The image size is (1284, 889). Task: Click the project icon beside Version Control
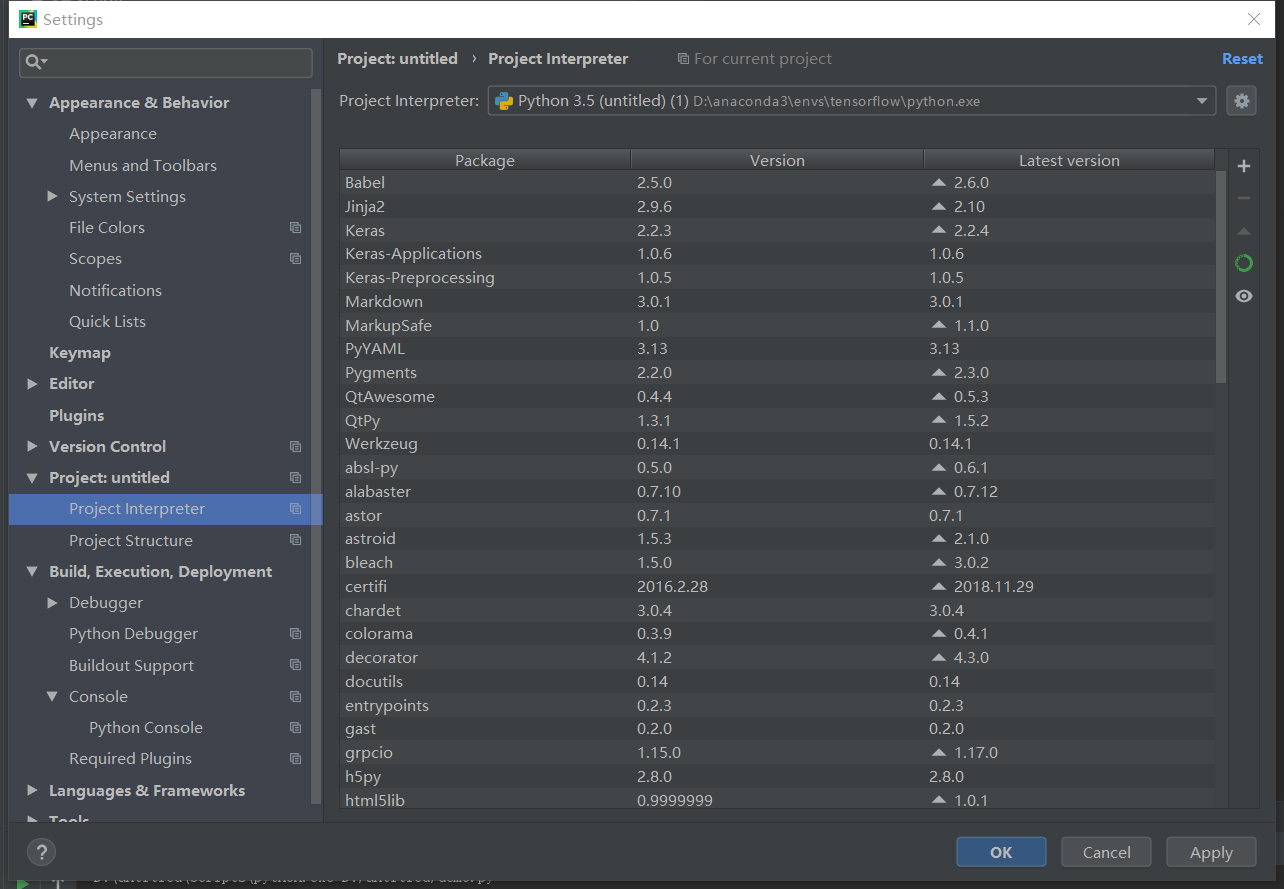295,447
